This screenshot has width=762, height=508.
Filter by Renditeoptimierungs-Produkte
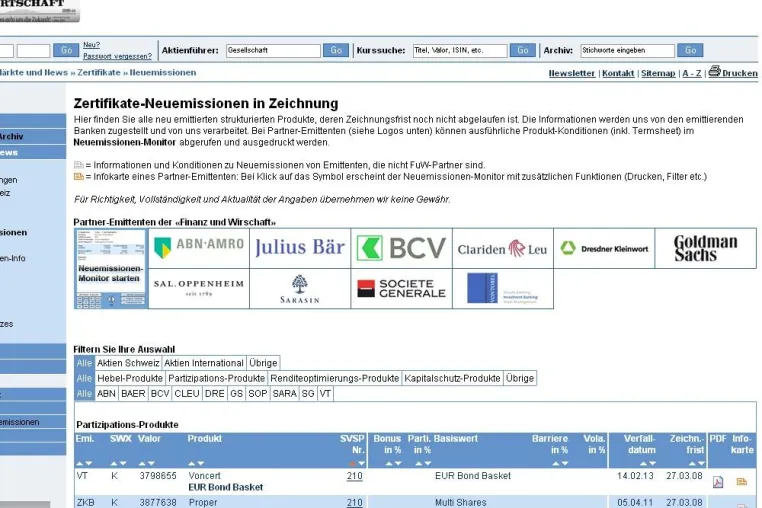334,378
